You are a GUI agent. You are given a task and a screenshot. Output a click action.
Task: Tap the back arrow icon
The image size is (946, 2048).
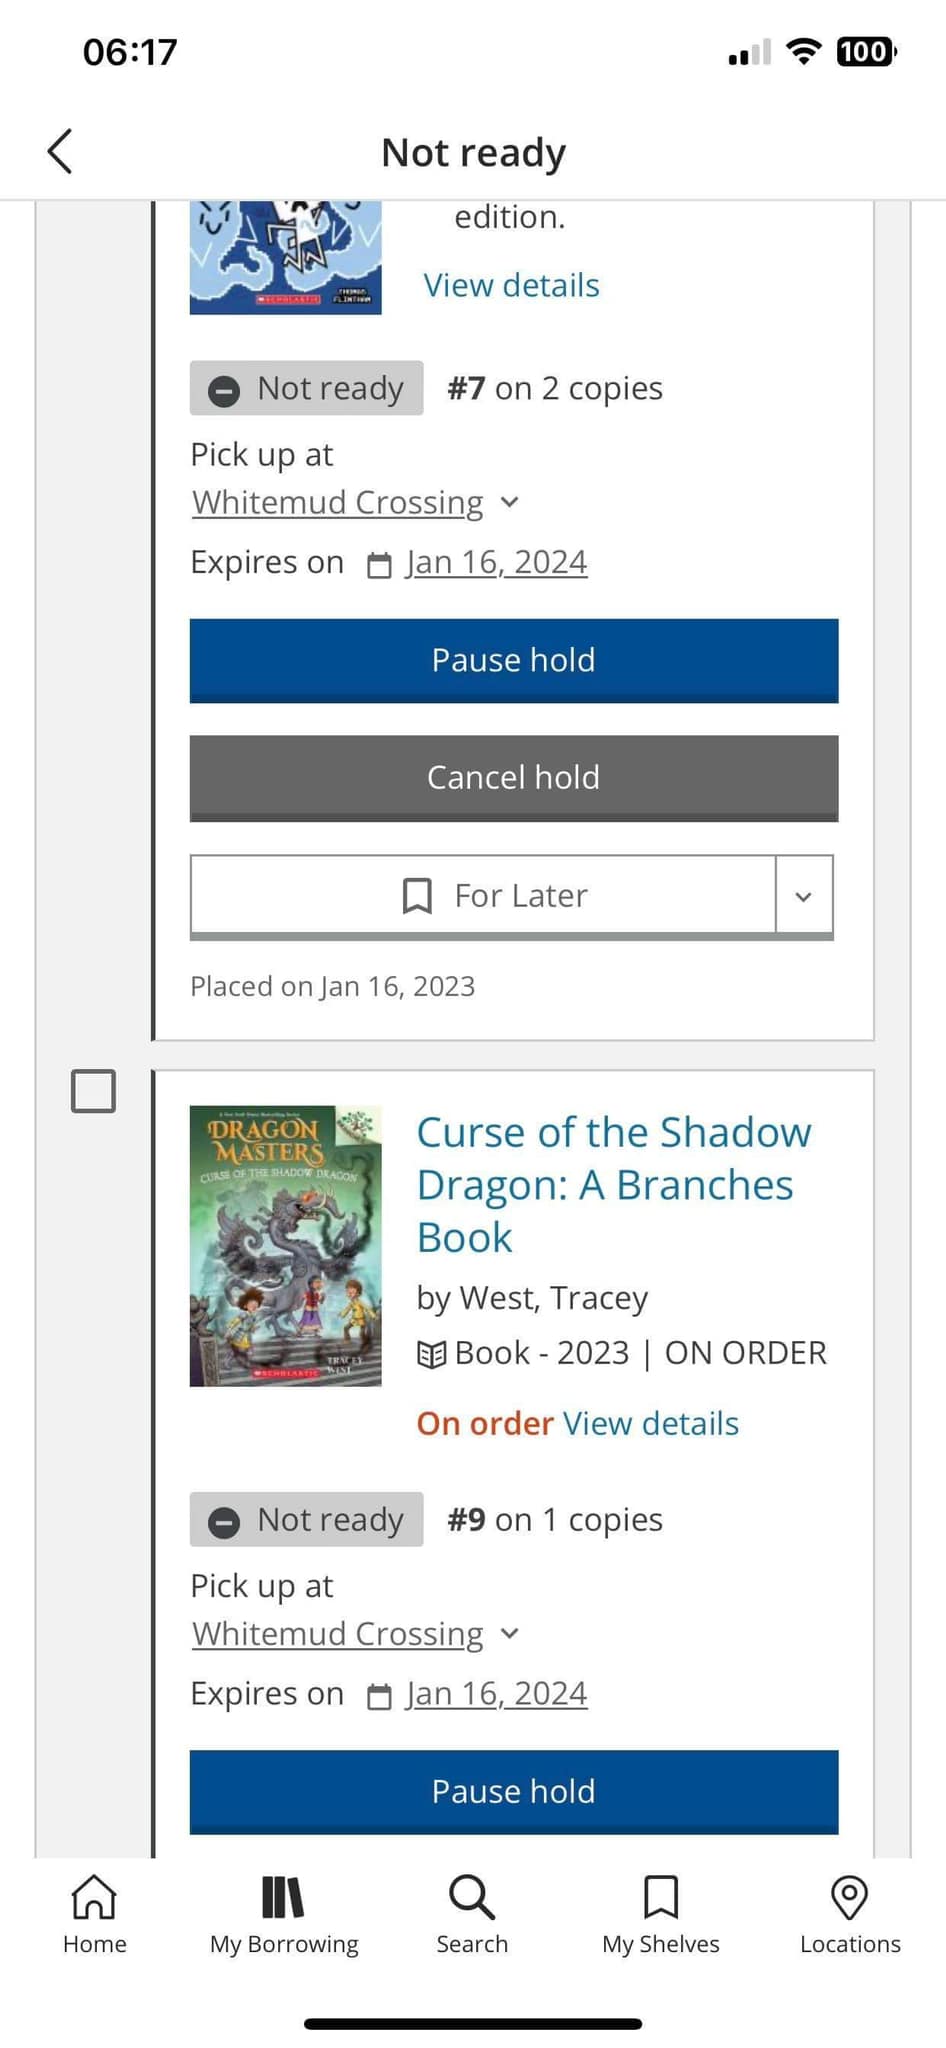coord(60,152)
